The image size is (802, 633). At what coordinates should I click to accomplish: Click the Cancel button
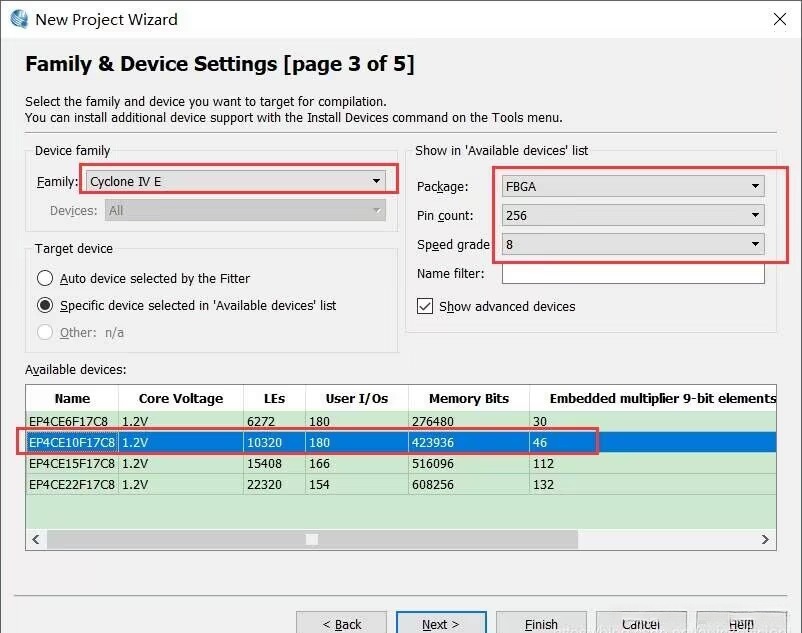(x=641, y=624)
